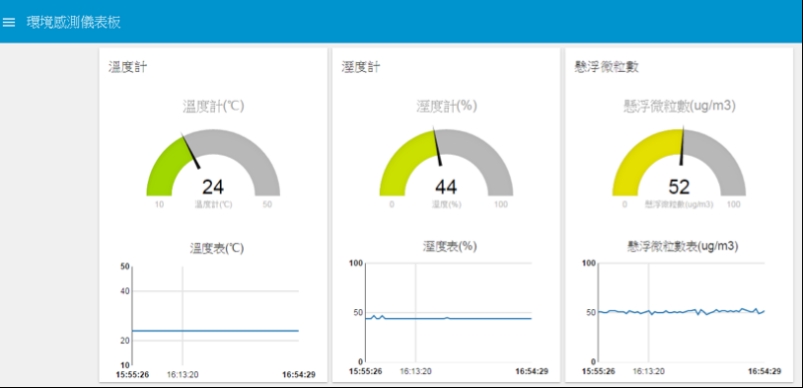Click the particulate chart blue line
This screenshot has height=388, width=803.
click(681, 311)
